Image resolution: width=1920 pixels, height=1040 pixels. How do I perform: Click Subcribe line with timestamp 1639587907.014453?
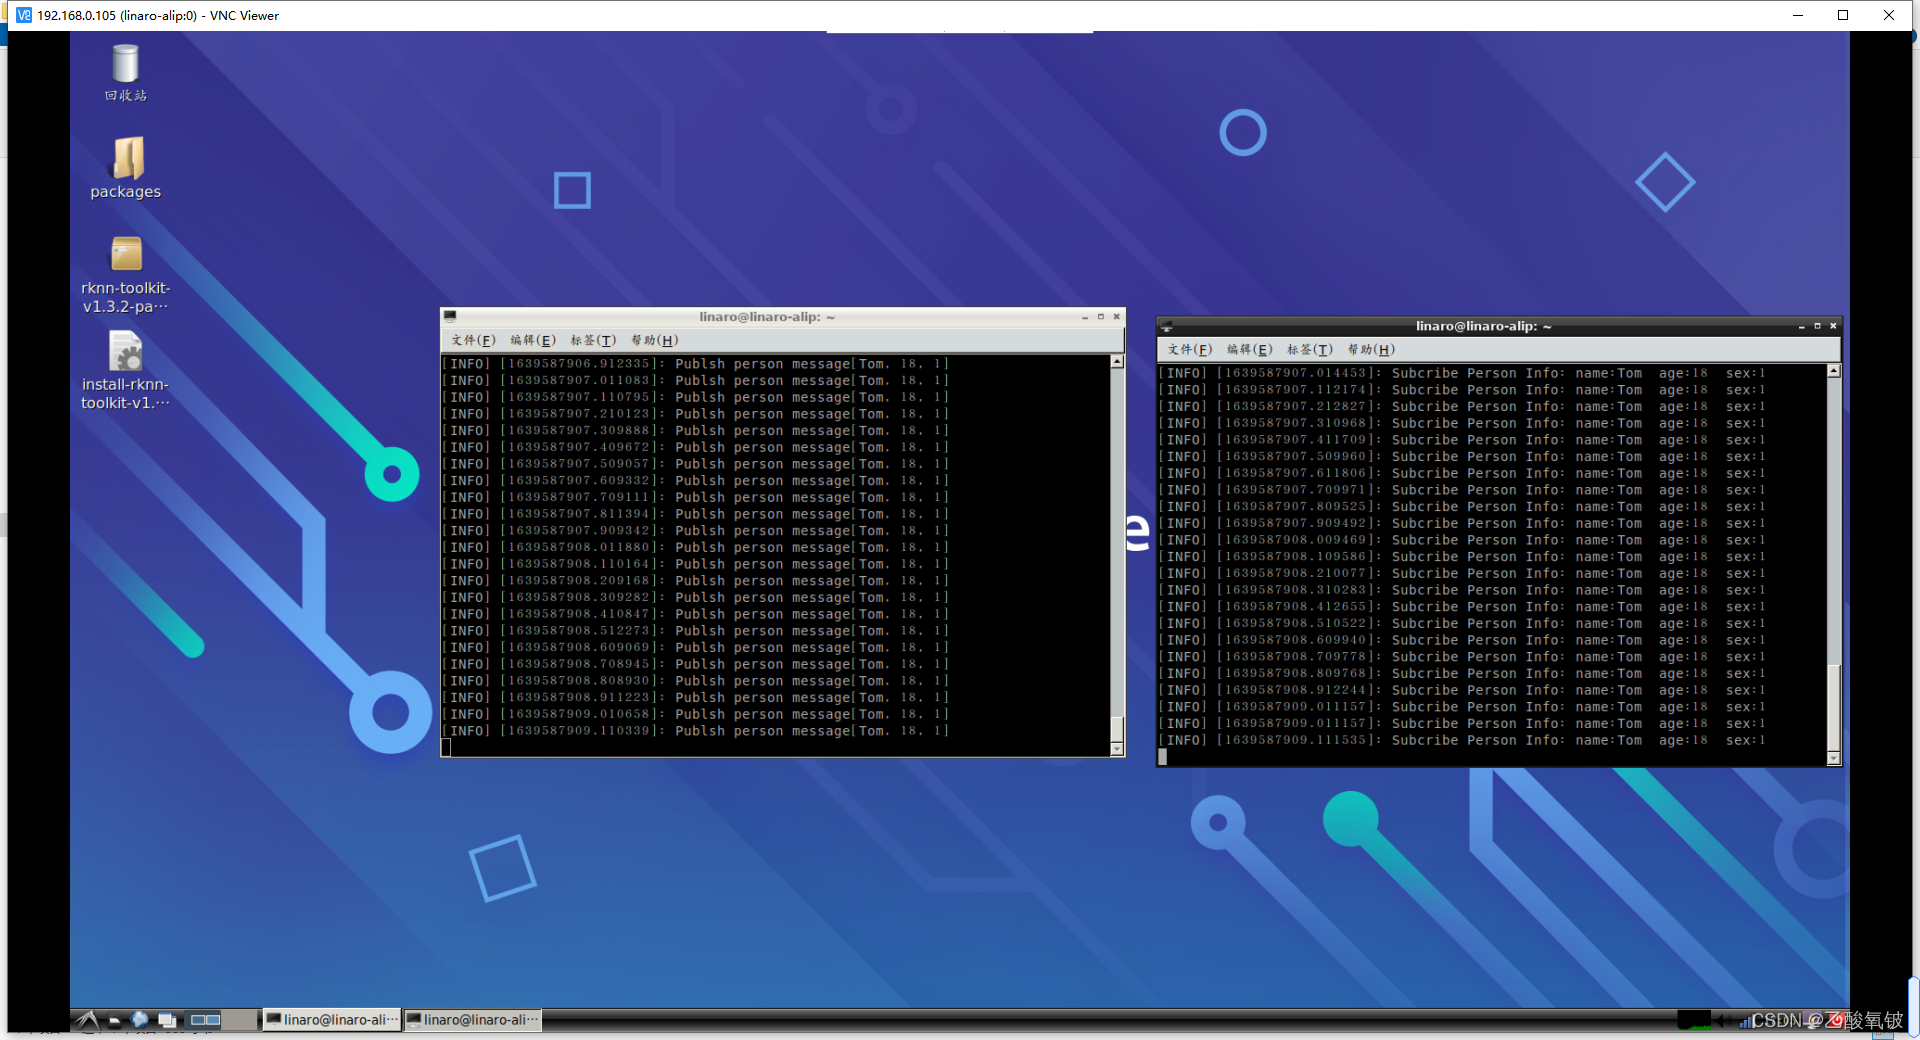1463,373
